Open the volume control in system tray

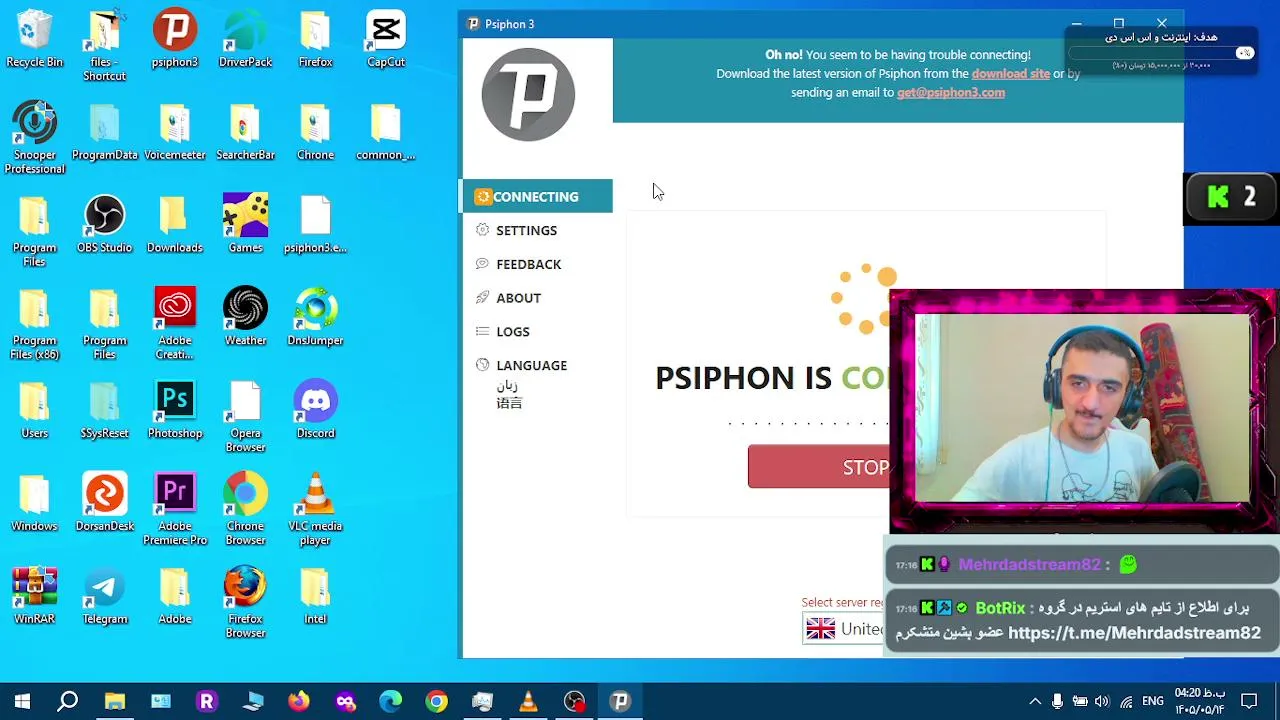pyautogui.click(x=1102, y=701)
